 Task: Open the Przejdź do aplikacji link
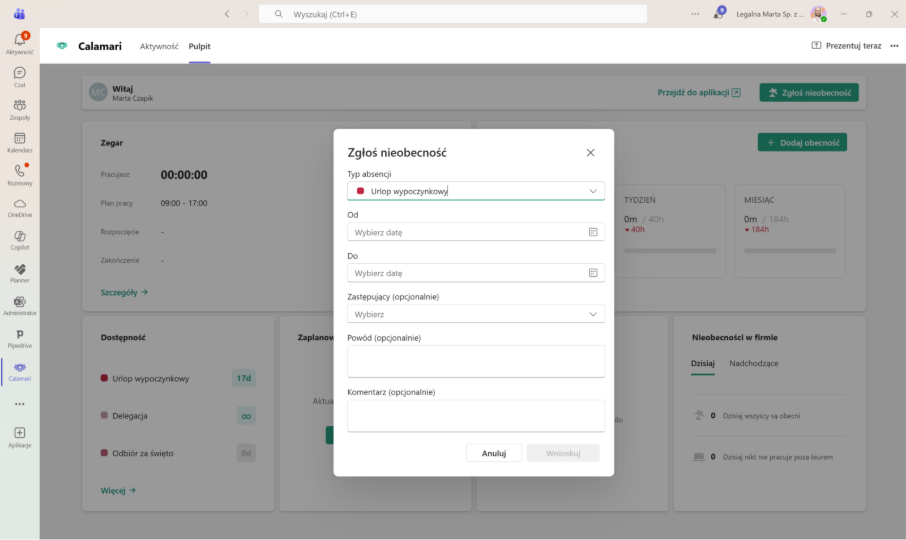tap(699, 92)
